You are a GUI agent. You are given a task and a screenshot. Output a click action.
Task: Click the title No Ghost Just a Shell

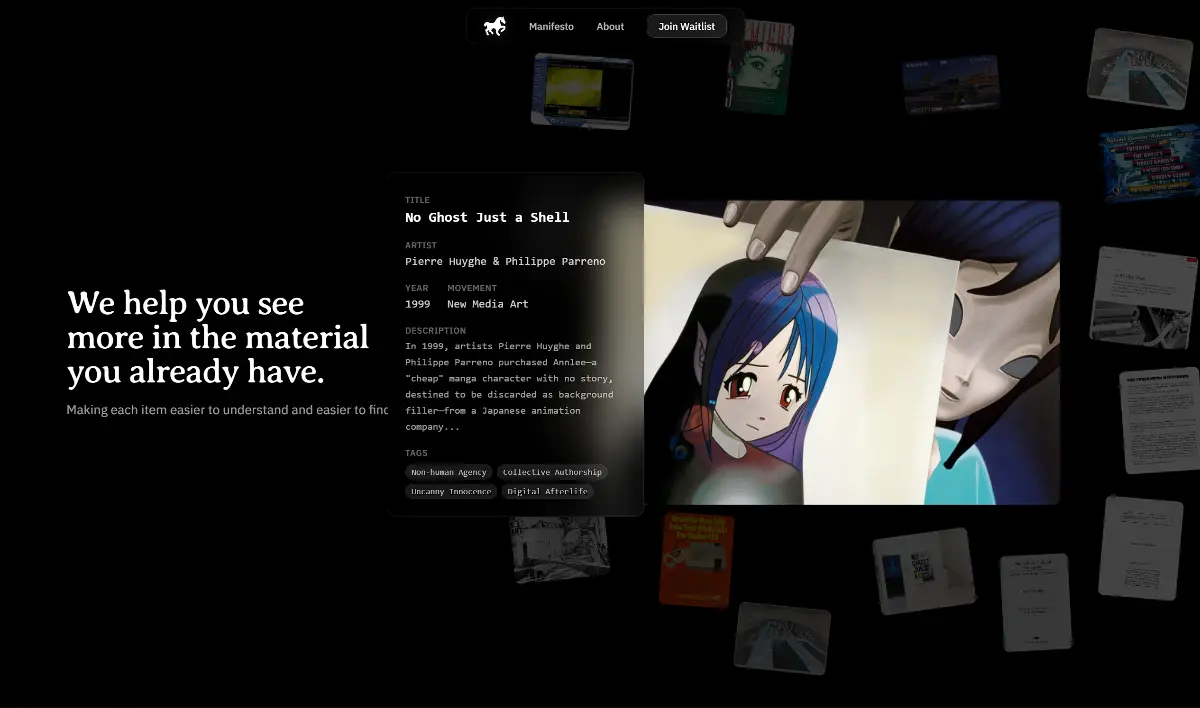tap(486, 217)
